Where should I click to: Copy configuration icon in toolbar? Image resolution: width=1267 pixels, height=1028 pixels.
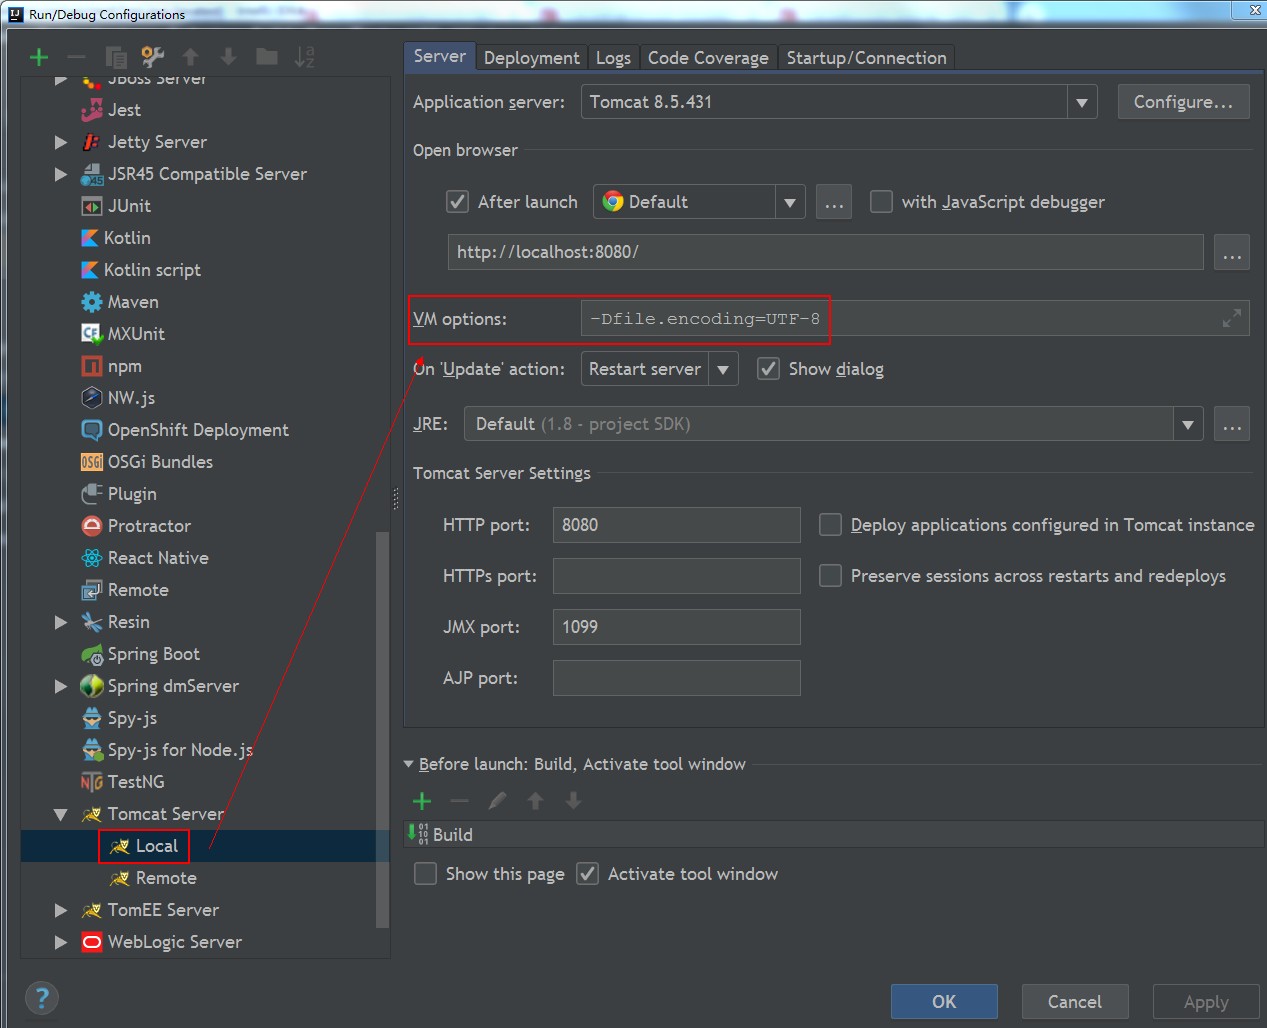click(116, 57)
